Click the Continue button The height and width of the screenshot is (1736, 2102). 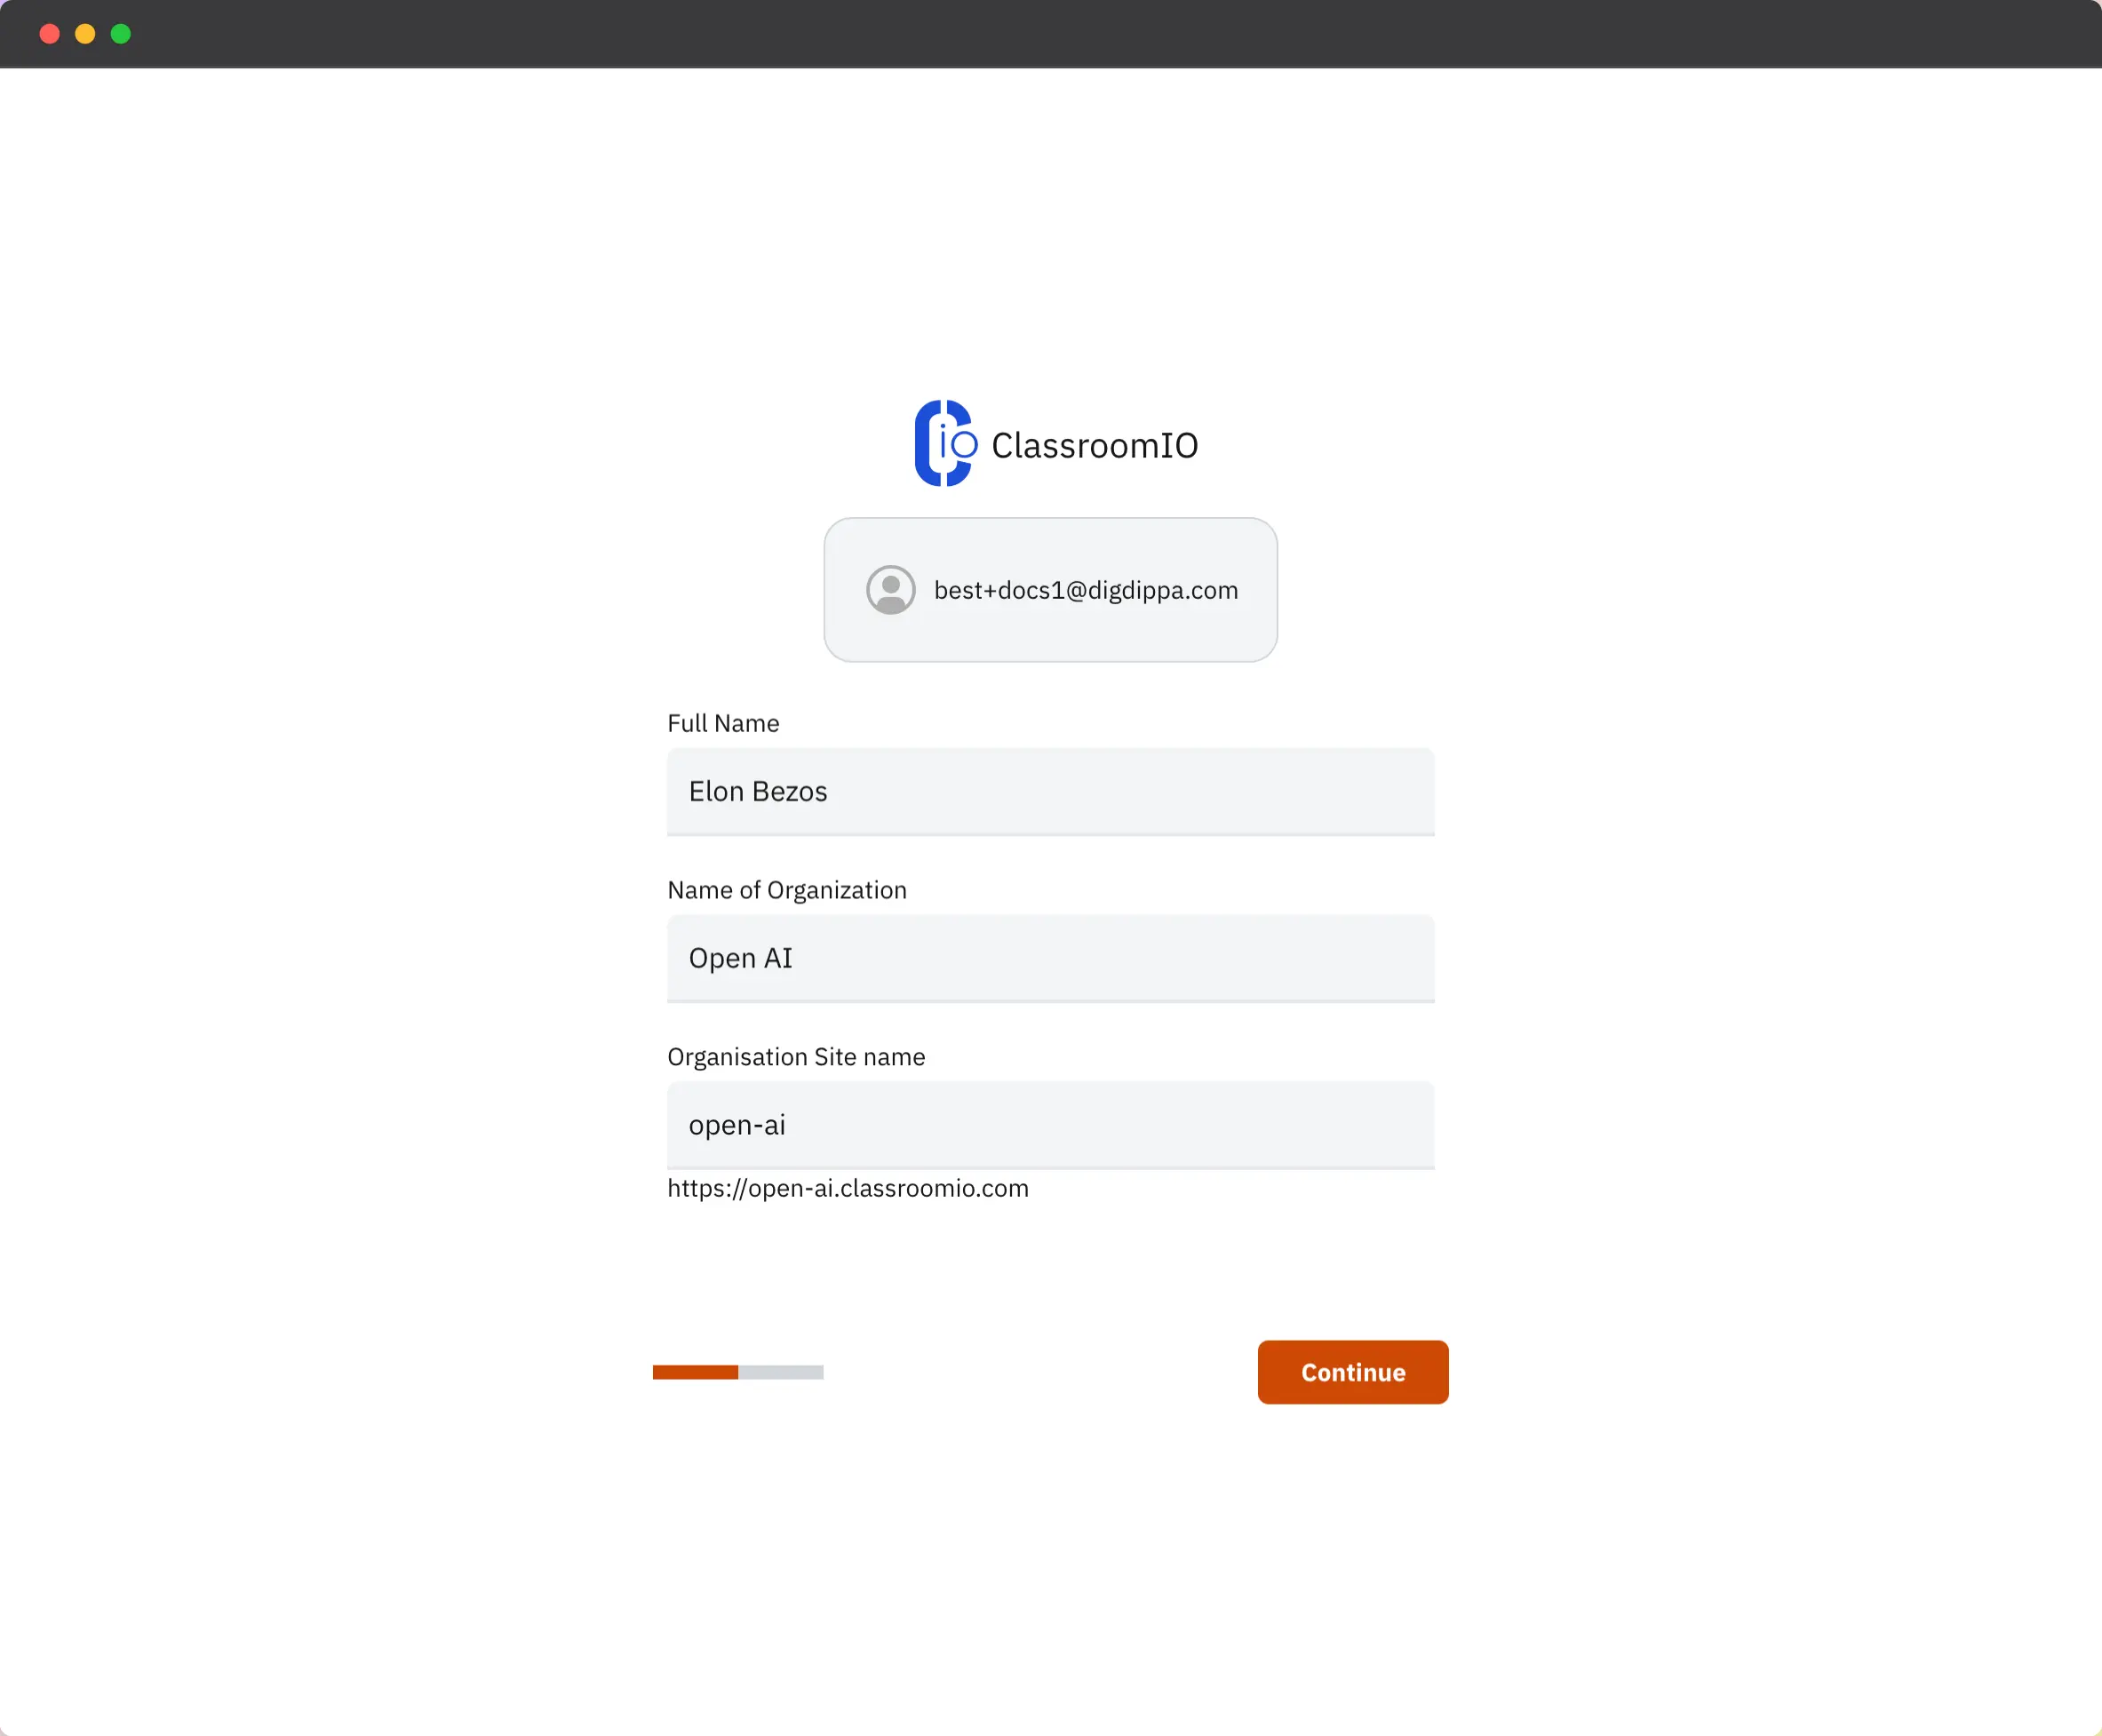pyautogui.click(x=1353, y=1373)
